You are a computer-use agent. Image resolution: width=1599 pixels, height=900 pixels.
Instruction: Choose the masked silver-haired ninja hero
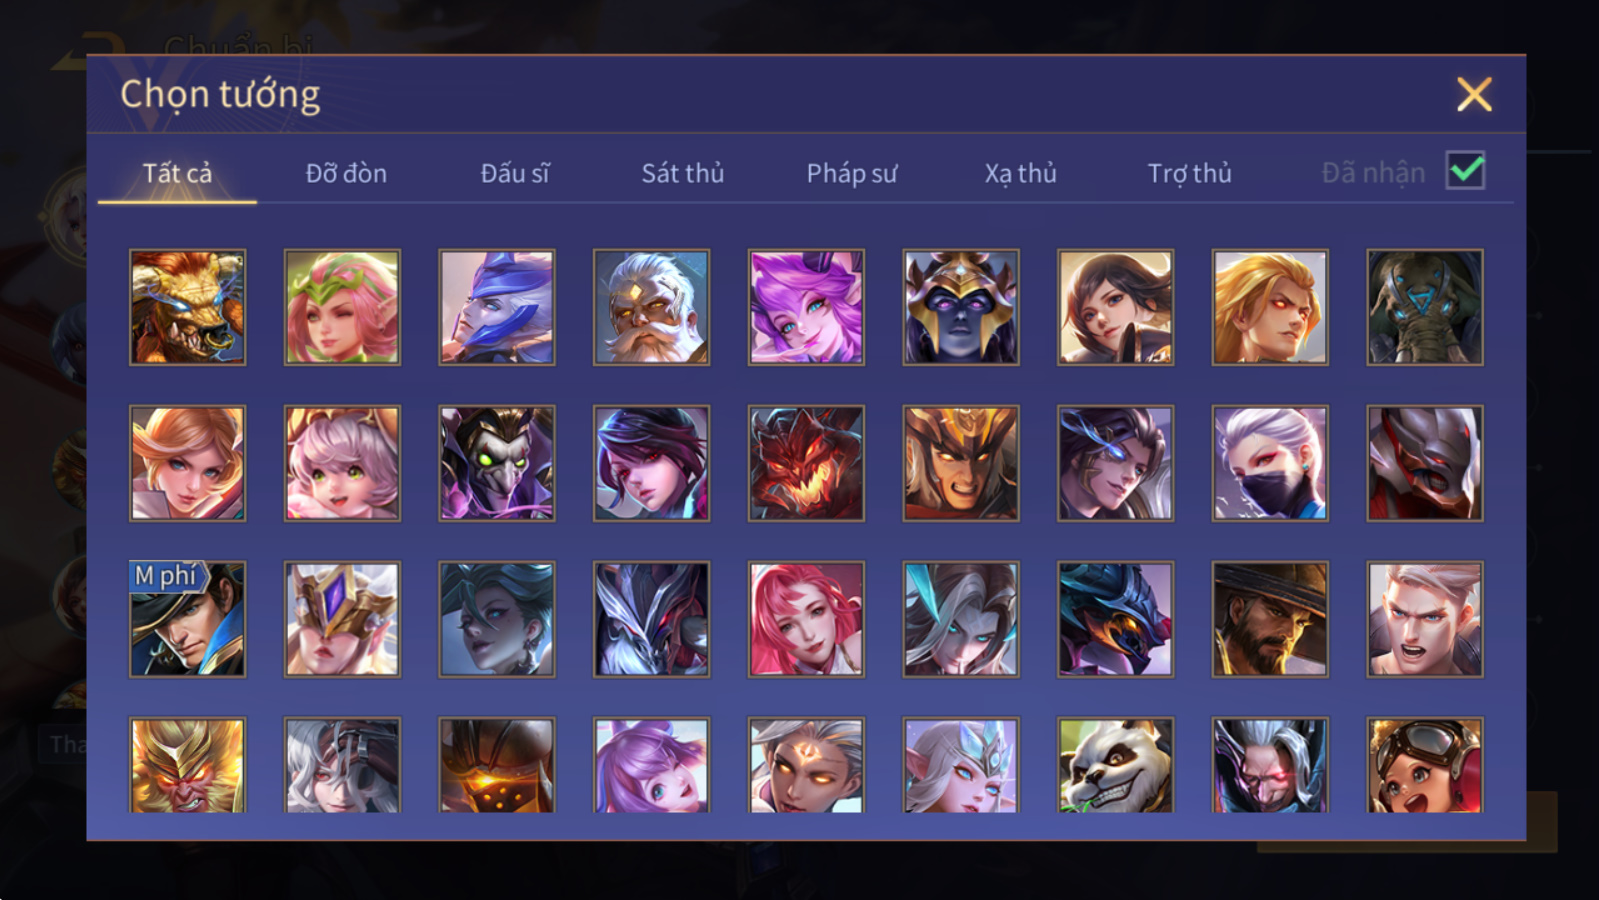(1270, 463)
